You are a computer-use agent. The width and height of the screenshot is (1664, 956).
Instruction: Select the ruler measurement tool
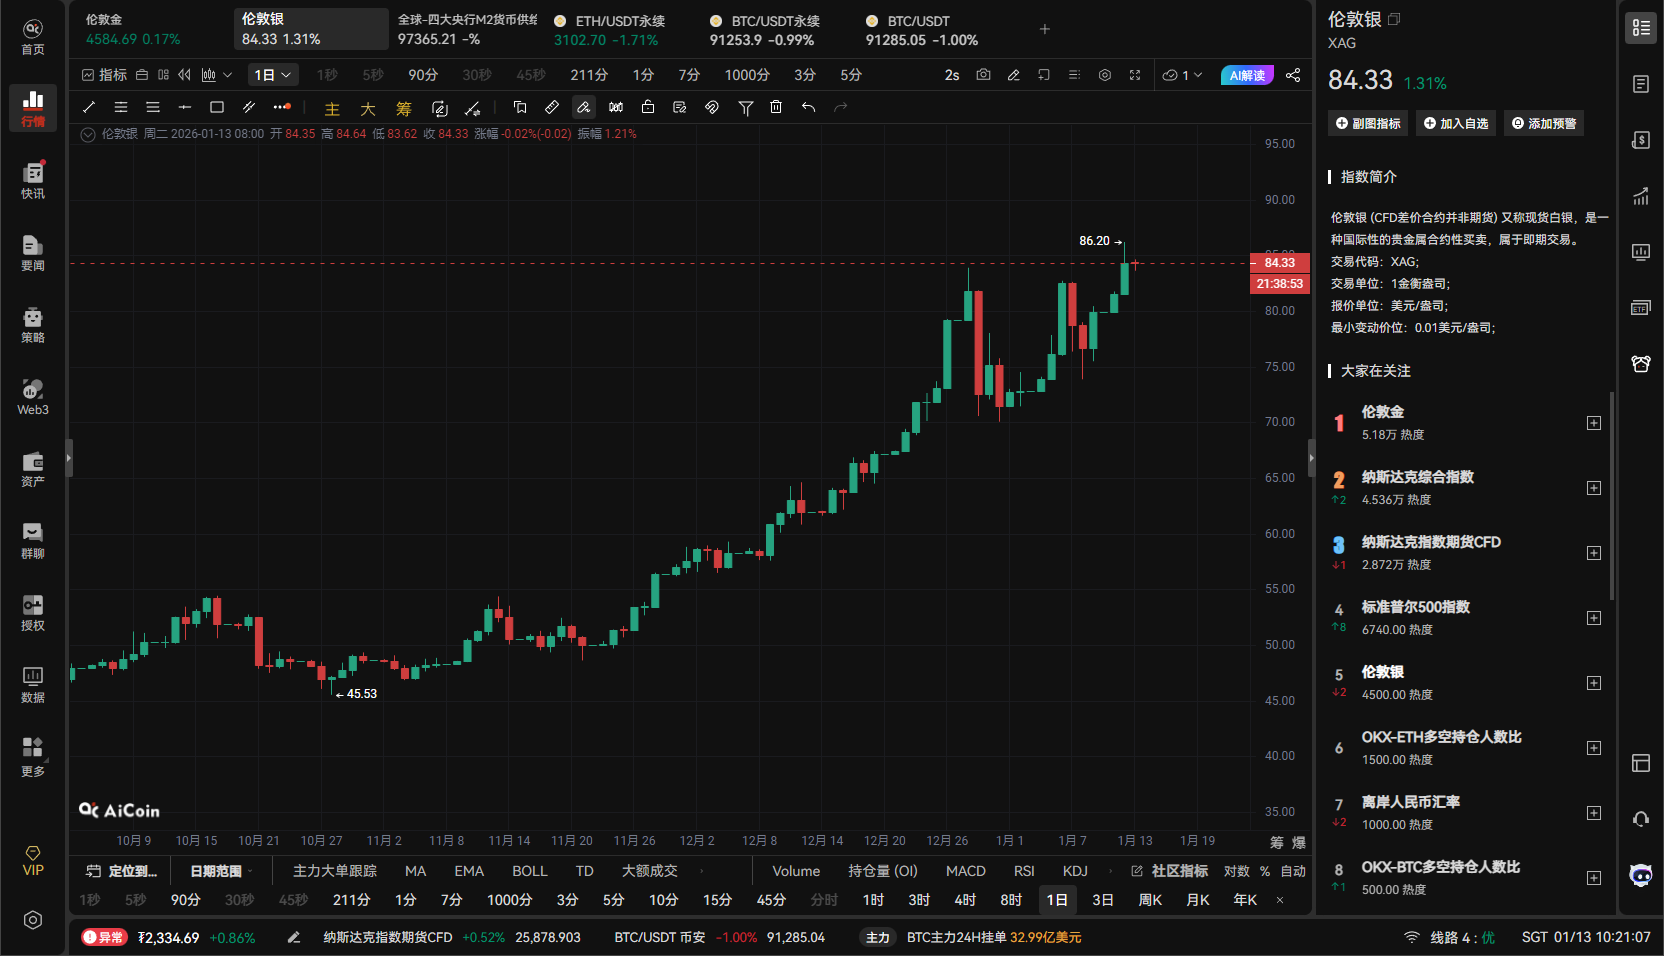click(552, 107)
